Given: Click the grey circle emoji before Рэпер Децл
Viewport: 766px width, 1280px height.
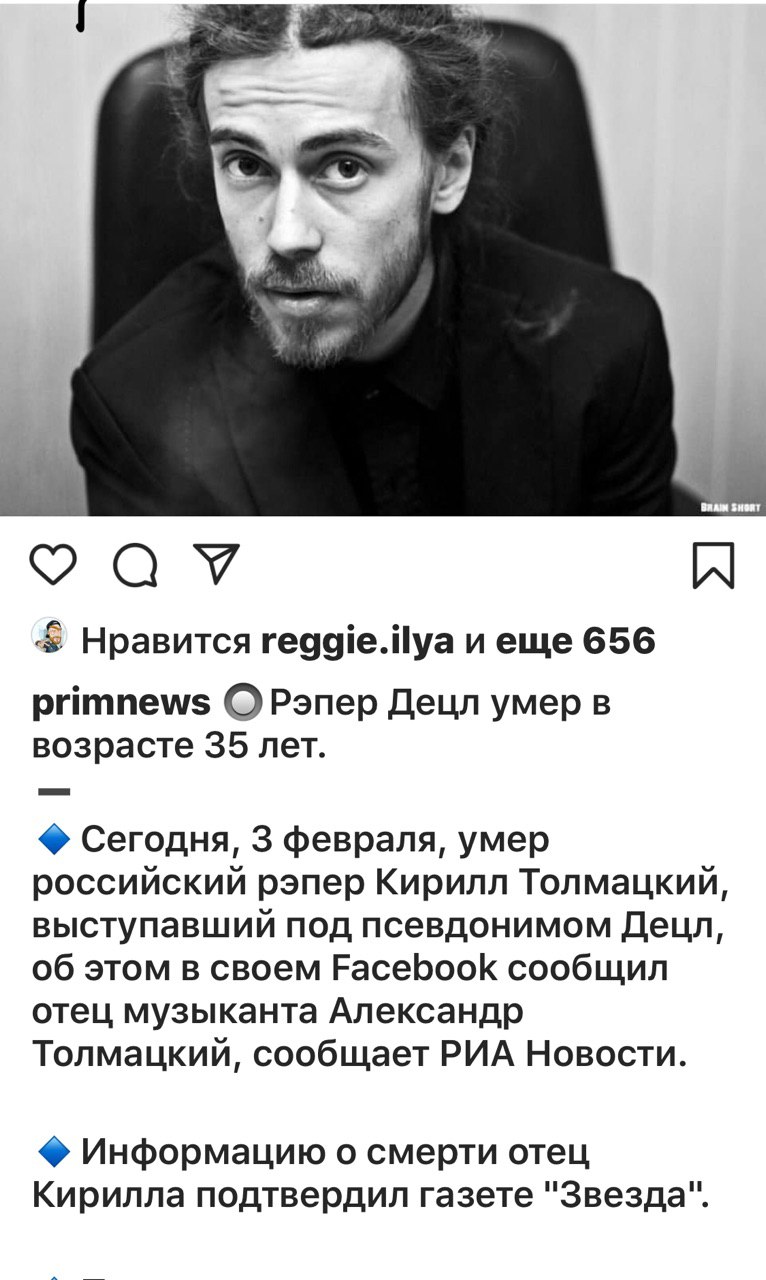Looking at the screenshot, I should pyautogui.click(x=241, y=705).
